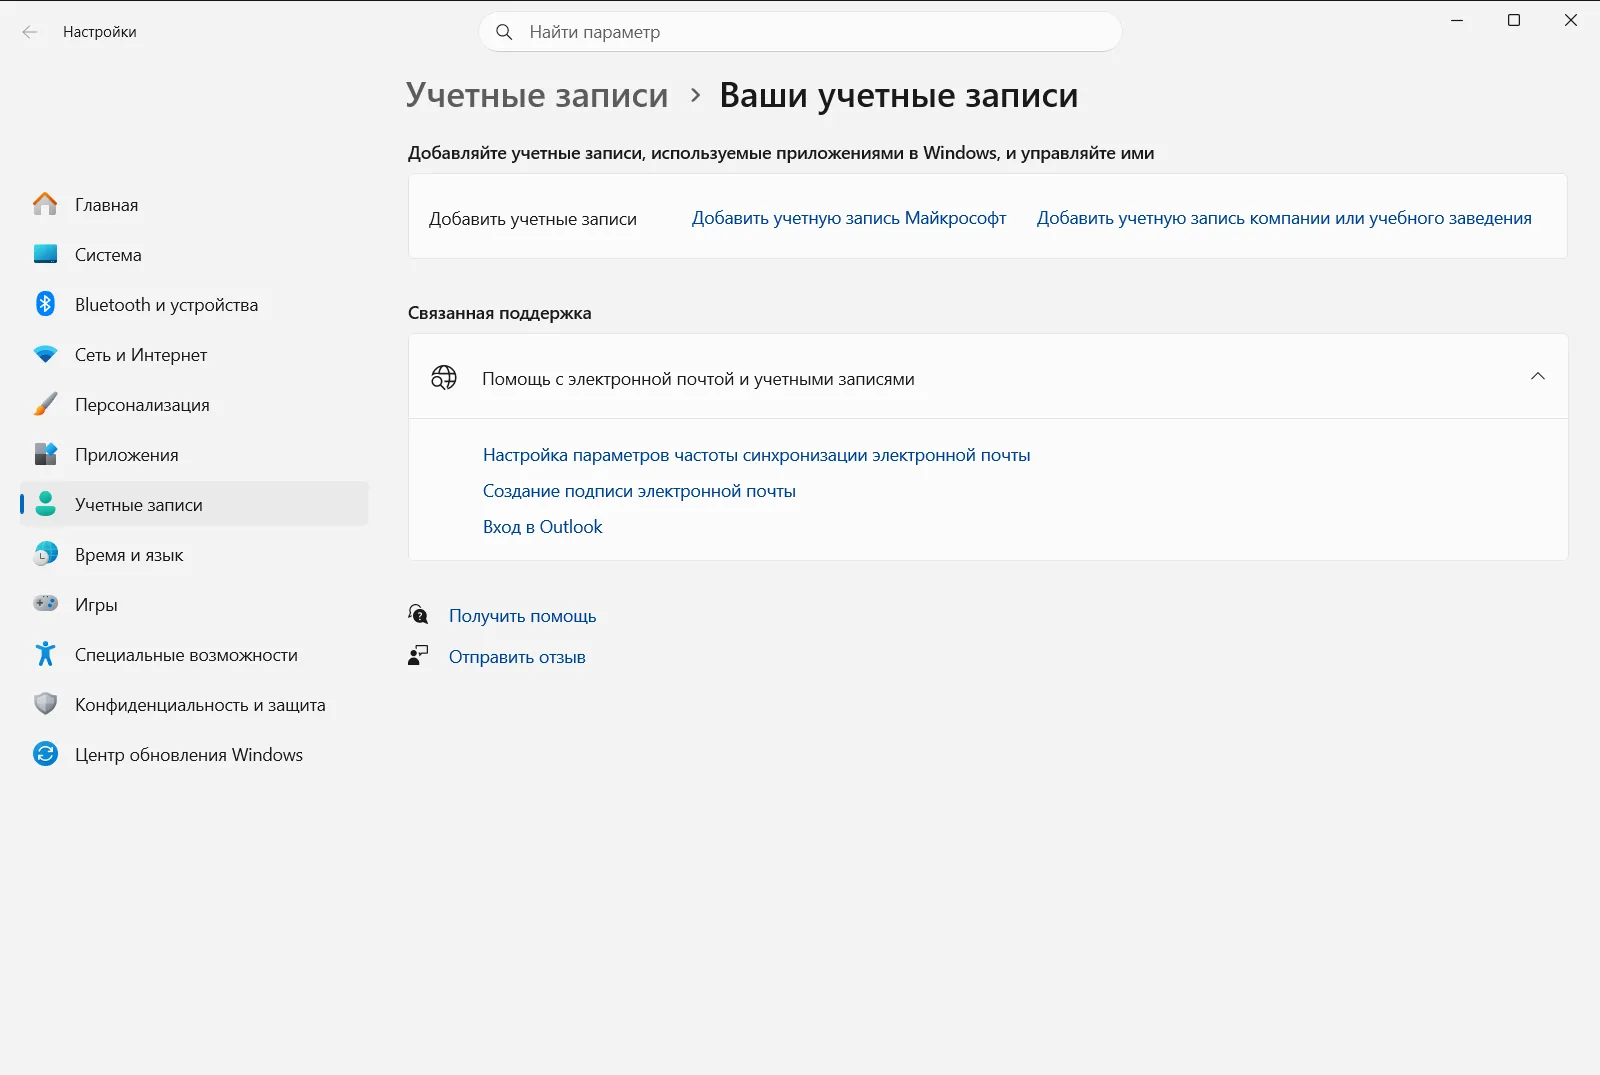Click the Специальные возможности accessibility icon
The height and width of the screenshot is (1075, 1600).
pyautogui.click(x=45, y=654)
